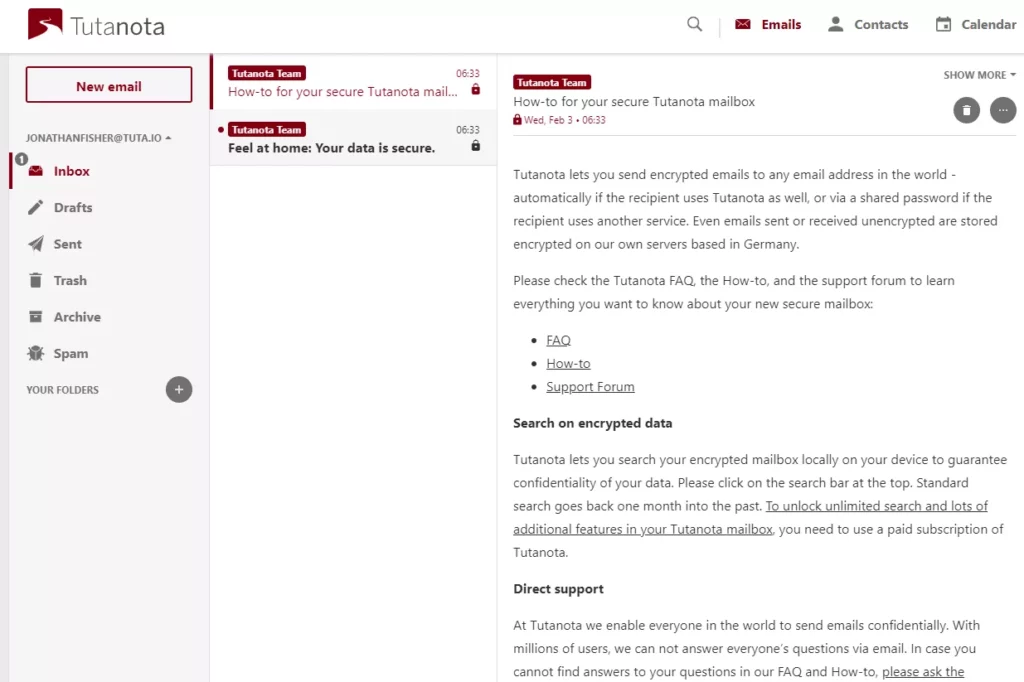Go to the Emails tab
The height and width of the screenshot is (682, 1024).
click(x=768, y=25)
